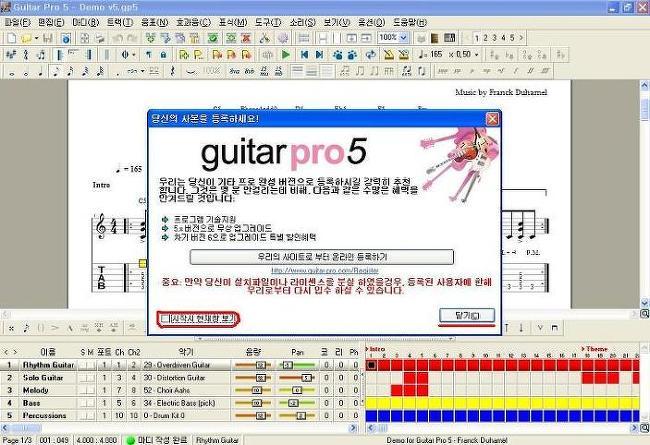Click the pianississimo ppp dynamic icon
This screenshot has height=445, width=650.
[x=443, y=71]
